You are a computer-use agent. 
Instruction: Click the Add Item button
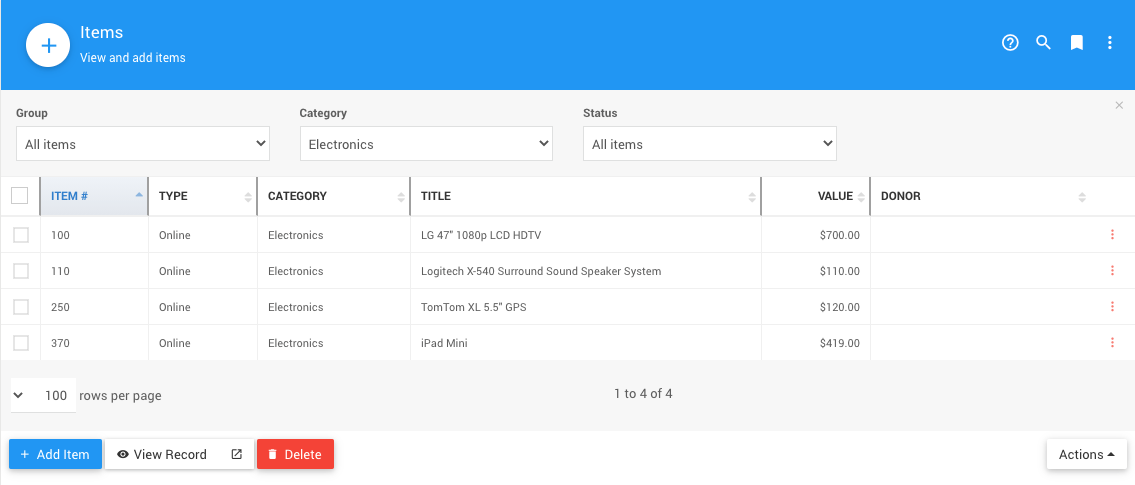click(x=55, y=454)
